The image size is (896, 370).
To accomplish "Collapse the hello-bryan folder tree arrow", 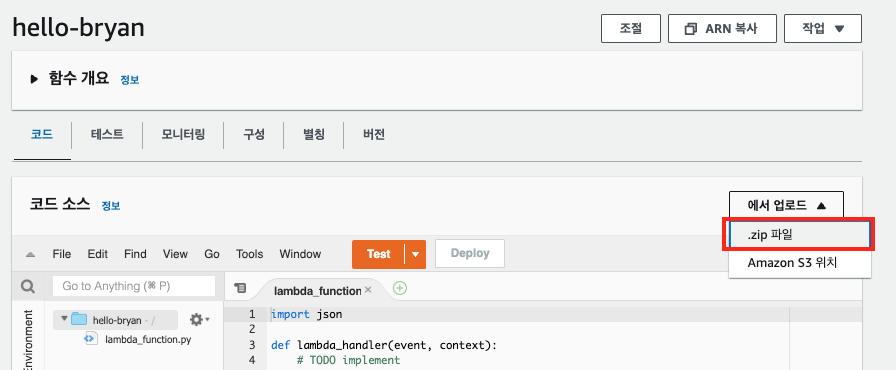I will [x=64, y=319].
